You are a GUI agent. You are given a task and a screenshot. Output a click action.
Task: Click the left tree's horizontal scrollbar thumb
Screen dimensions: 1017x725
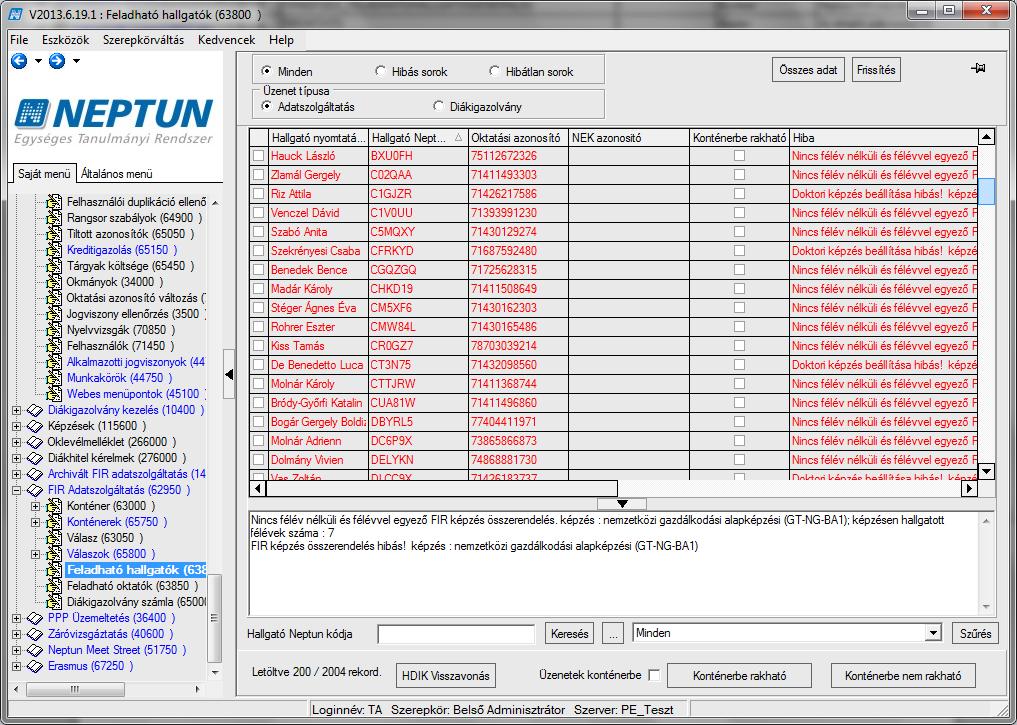(x=75, y=689)
